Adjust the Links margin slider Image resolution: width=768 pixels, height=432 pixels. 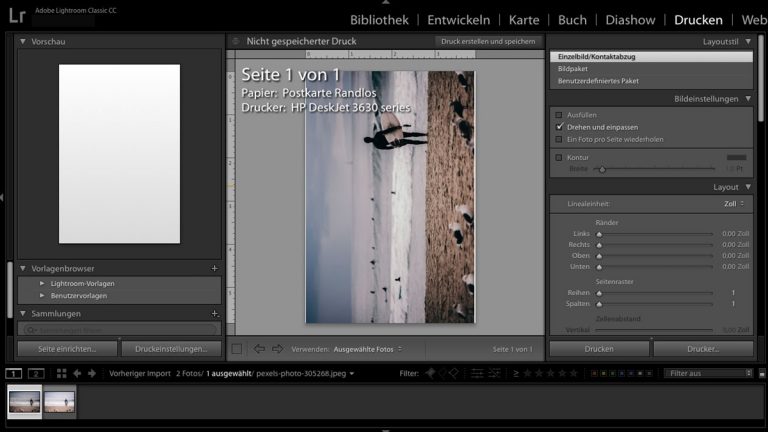[x=600, y=233]
